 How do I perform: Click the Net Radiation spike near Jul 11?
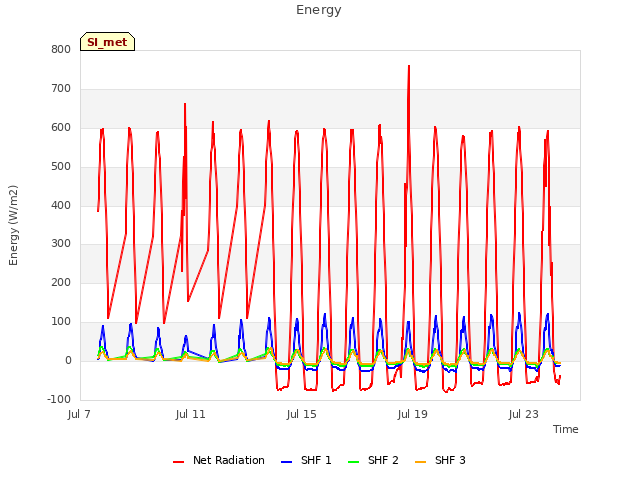coord(185,104)
